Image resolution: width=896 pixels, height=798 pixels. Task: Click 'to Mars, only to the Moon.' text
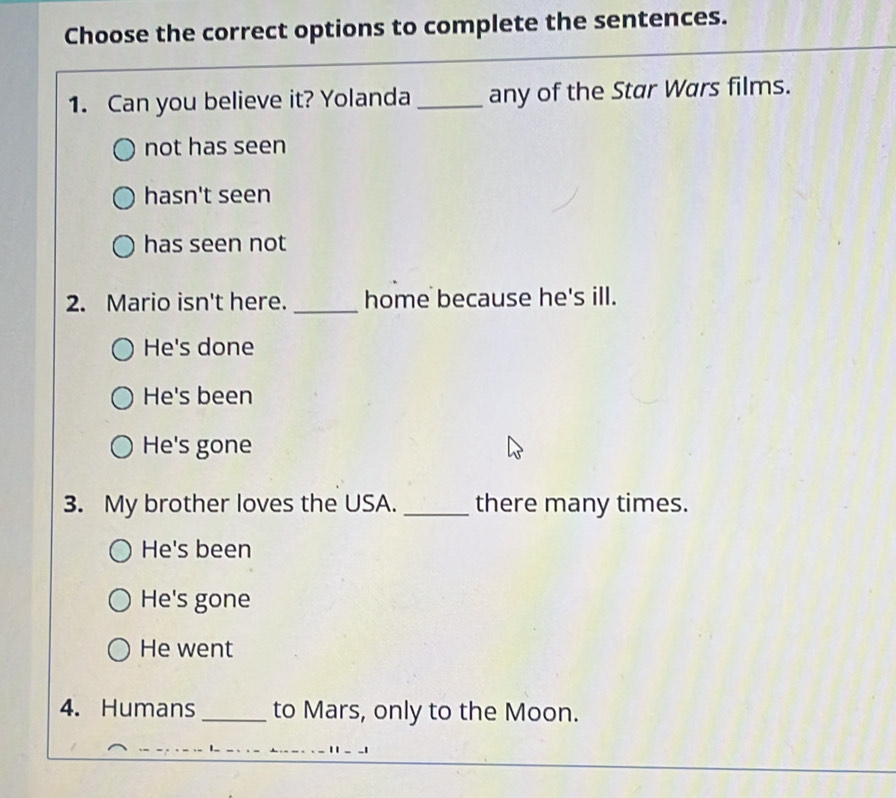(425, 712)
